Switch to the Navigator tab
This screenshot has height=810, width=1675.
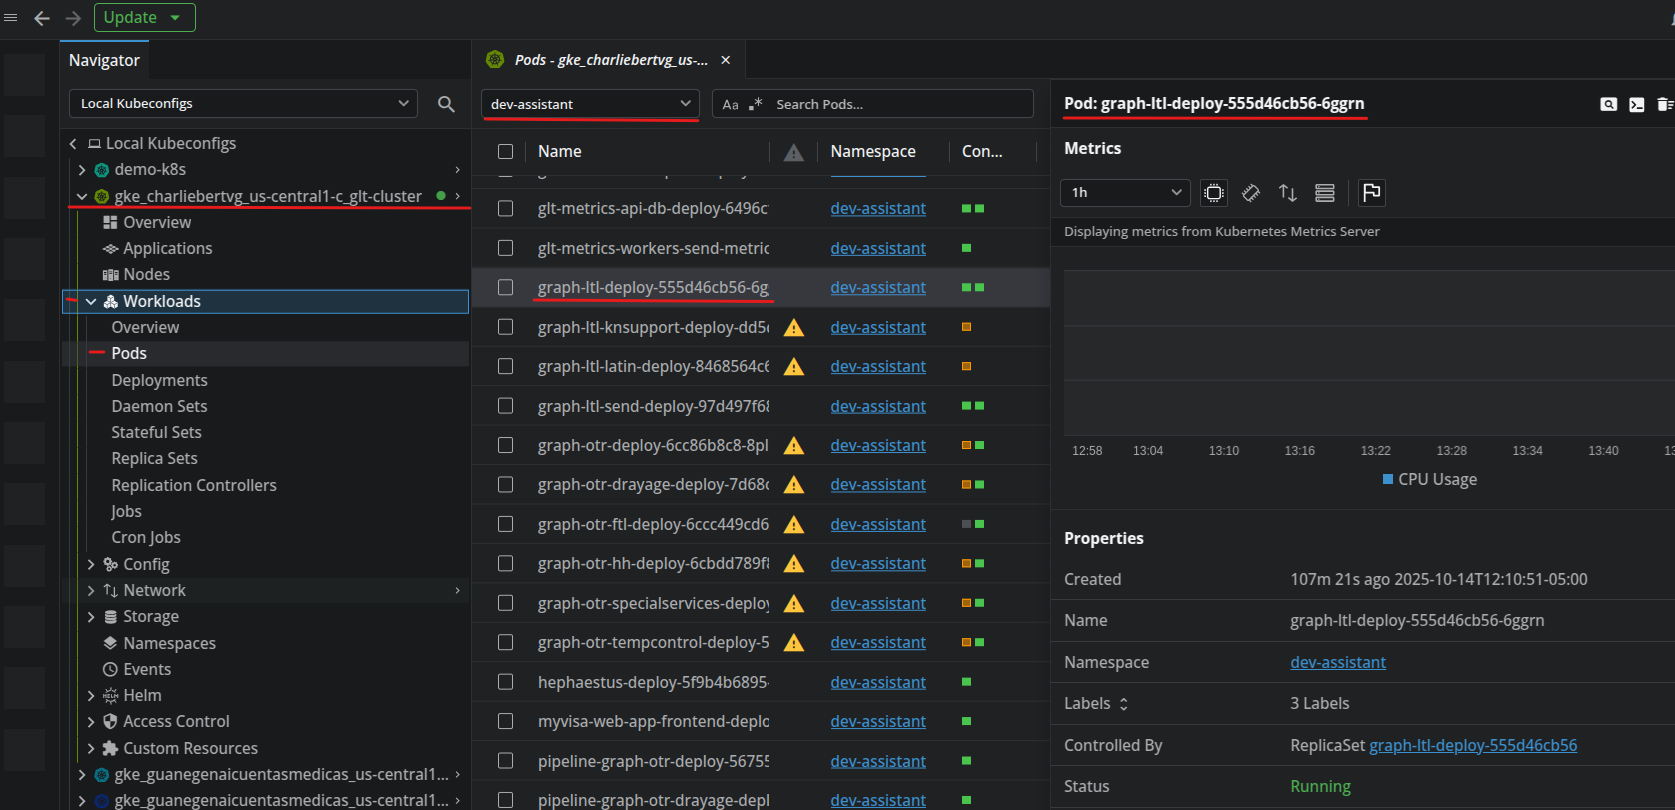(104, 60)
